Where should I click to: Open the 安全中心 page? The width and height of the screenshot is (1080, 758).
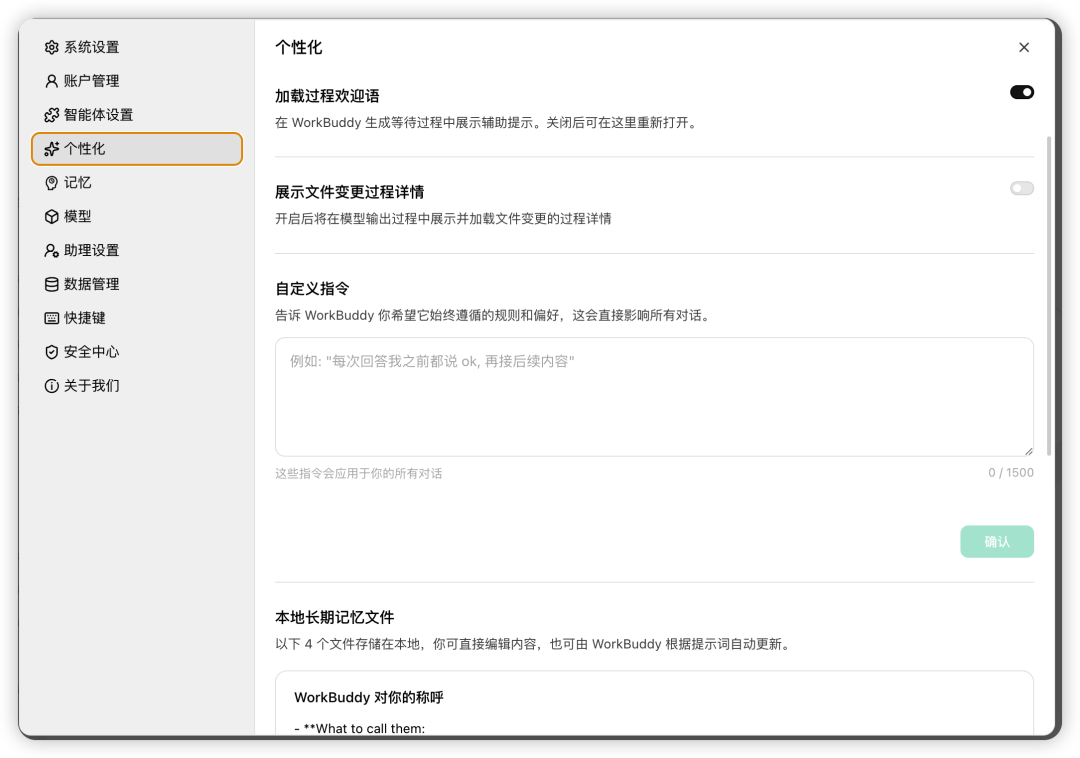coord(137,352)
